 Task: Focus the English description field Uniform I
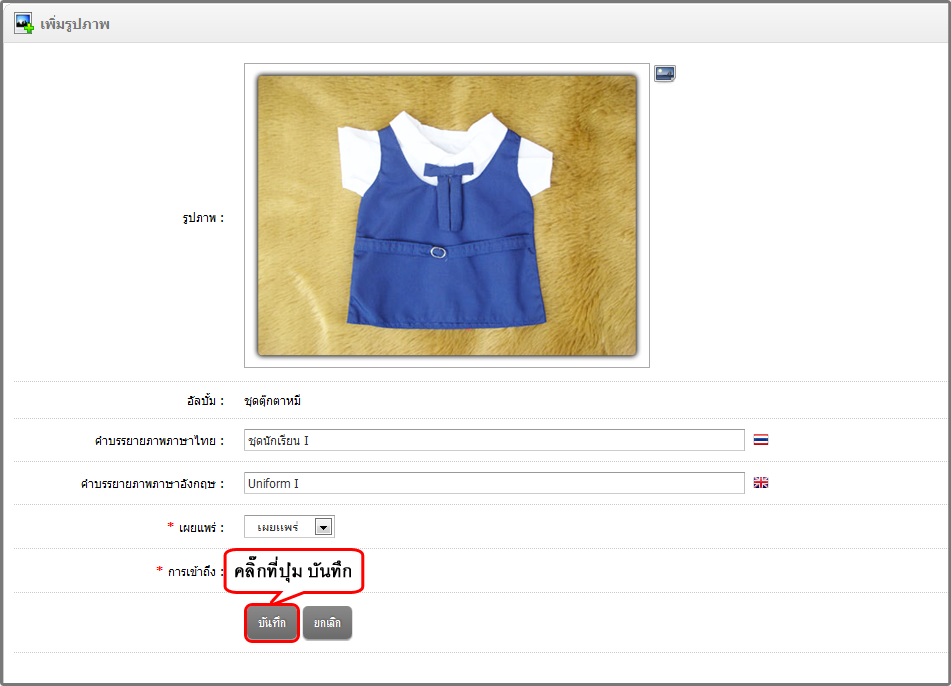pos(494,483)
